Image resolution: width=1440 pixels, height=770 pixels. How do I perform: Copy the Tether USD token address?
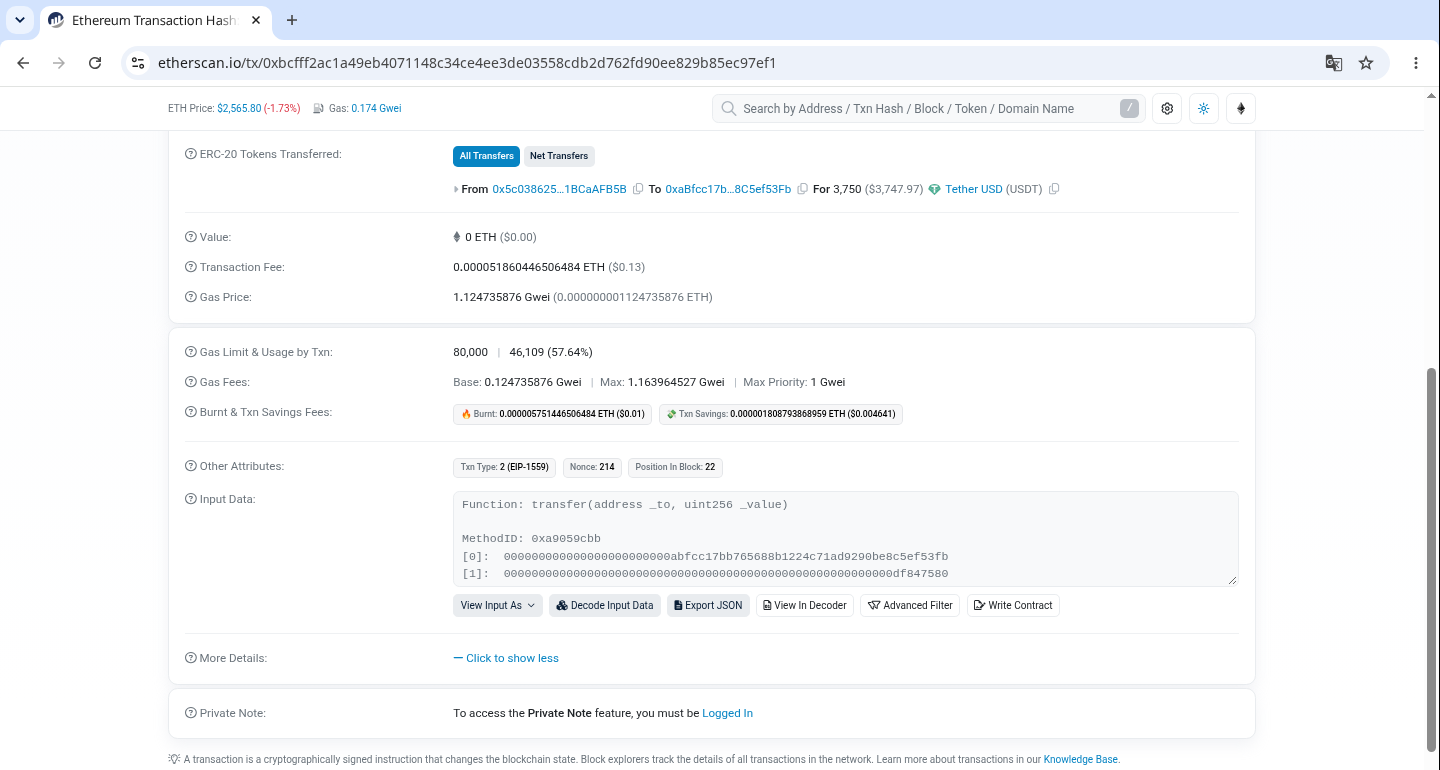click(x=1054, y=189)
